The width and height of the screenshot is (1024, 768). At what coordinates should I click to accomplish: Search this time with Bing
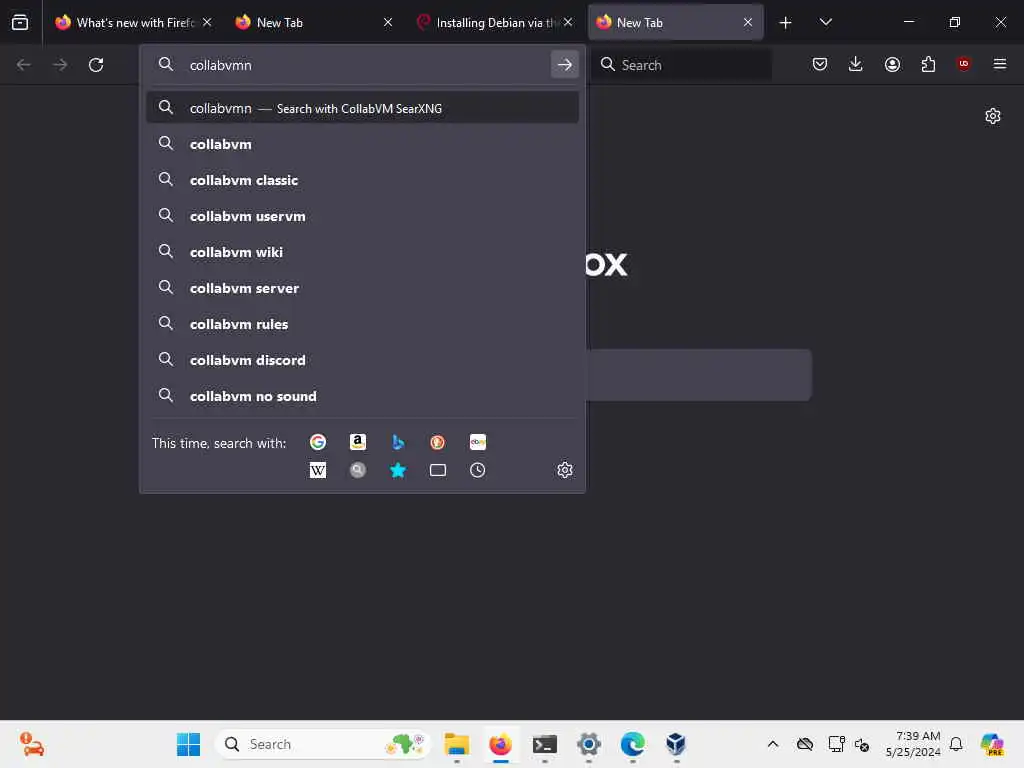[398, 442]
